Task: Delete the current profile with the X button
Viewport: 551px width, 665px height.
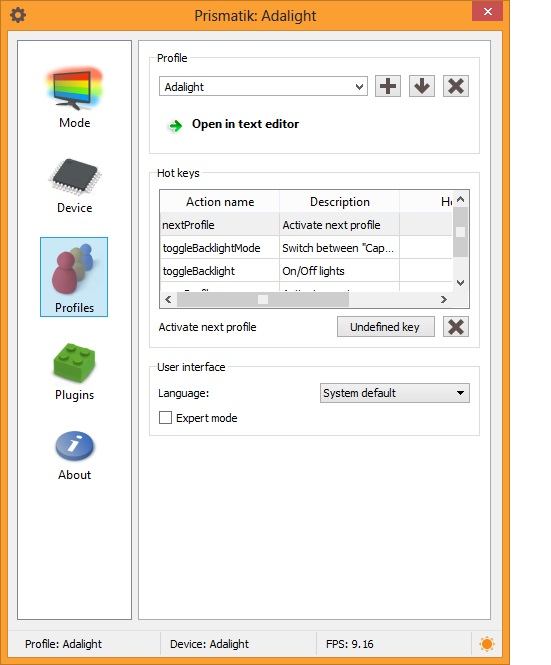Action: pos(456,87)
